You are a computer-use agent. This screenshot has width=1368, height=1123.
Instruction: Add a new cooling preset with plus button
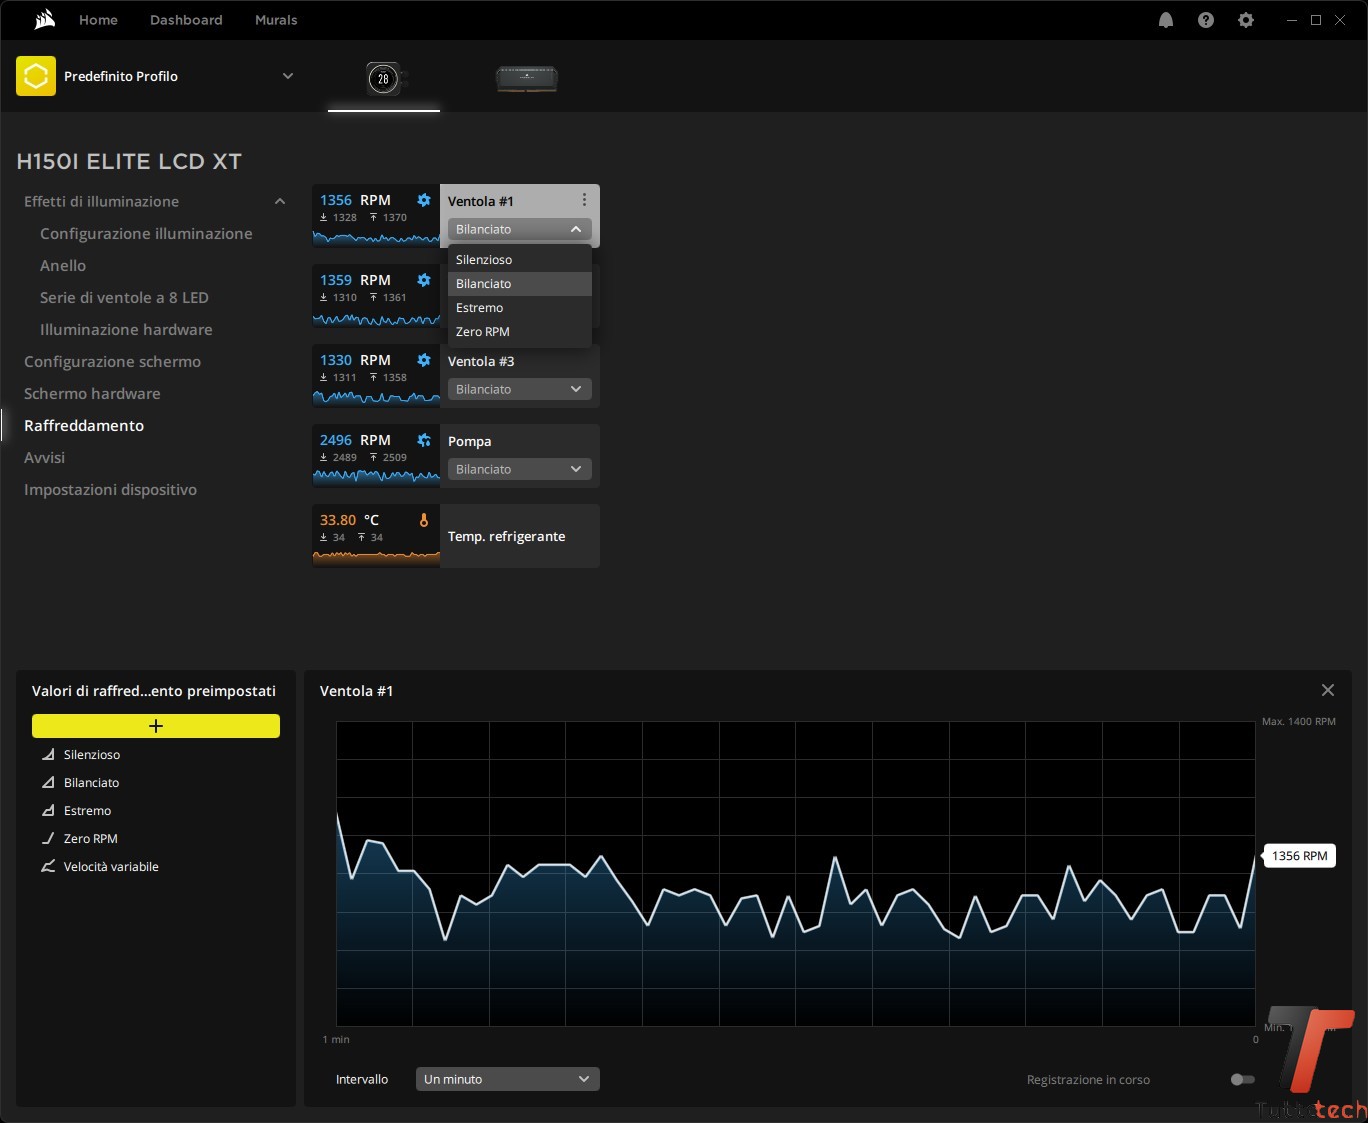pyautogui.click(x=156, y=726)
